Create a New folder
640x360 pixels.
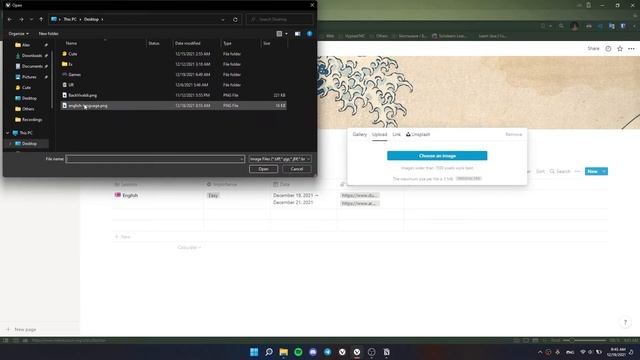click(49, 33)
